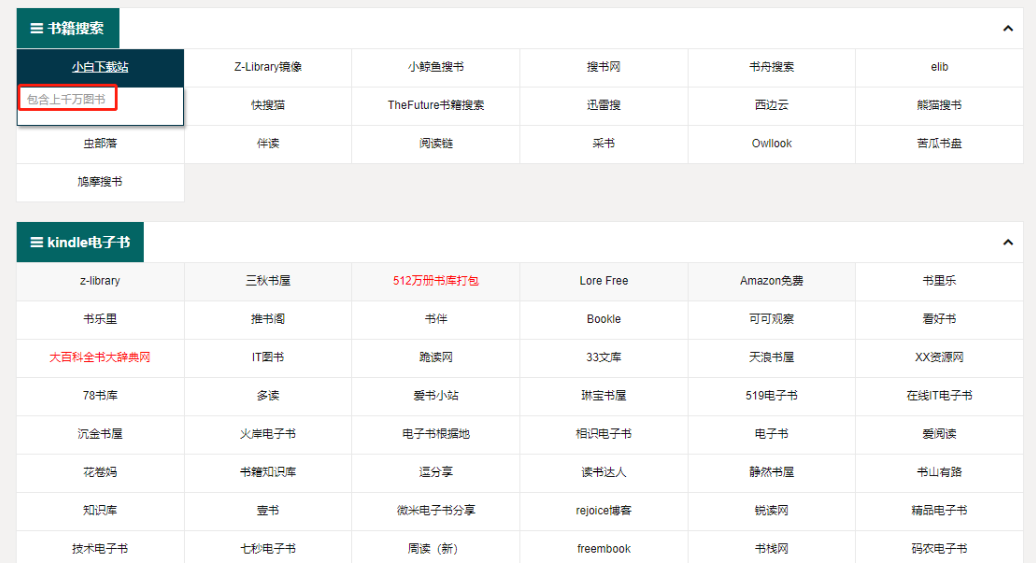This screenshot has width=1036, height=563.
Task: Visit the rejoice博客 site
Action: pyautogui.click(x=604, y=511)
